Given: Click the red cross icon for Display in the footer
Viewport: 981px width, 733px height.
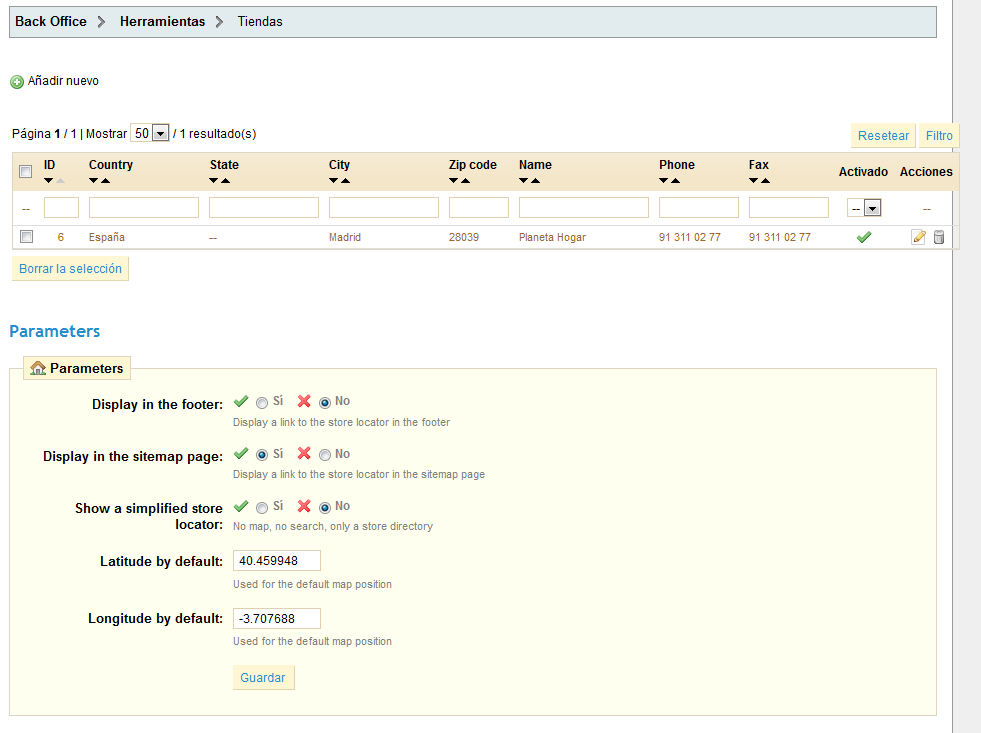Looking at the screenshot, I should 304,401.
